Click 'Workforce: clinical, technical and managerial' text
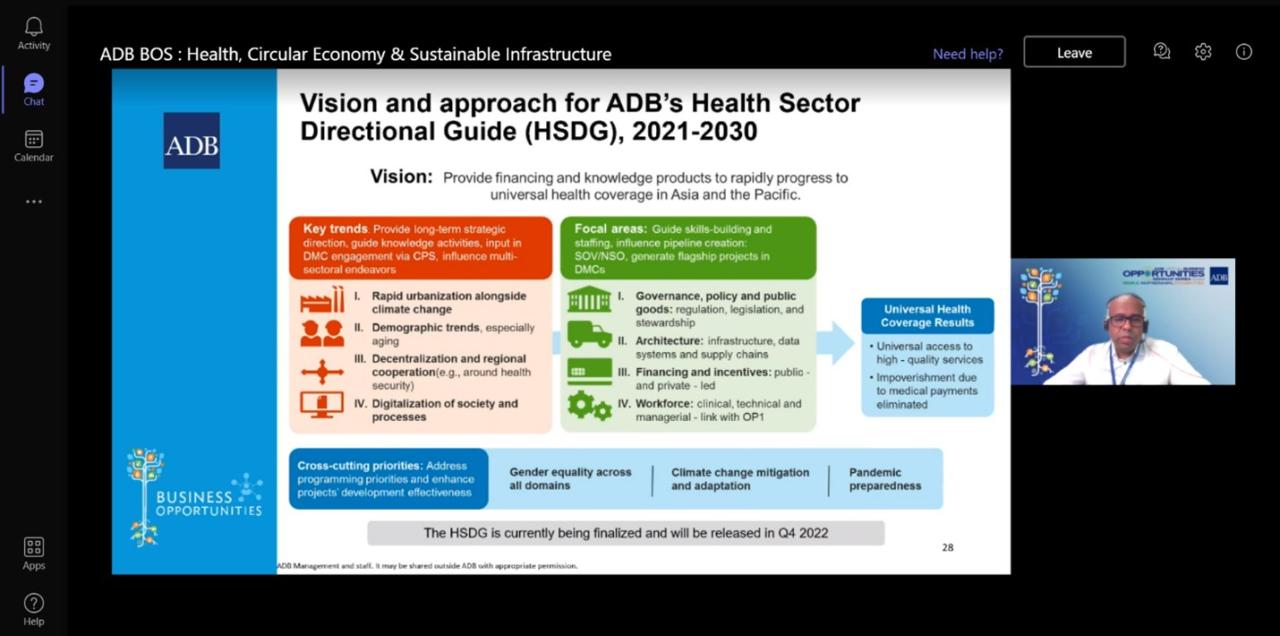Image resolution: width=1280 pixels, height=636 pixels. pyautogui.click(x=718, y=410)
